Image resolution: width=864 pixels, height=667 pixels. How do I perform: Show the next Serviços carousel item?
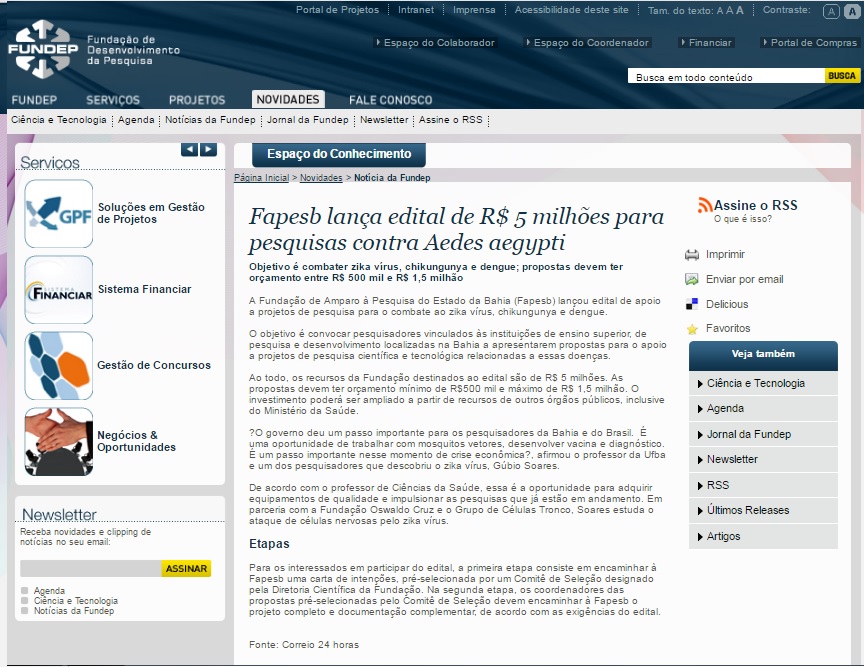pyautogui.click(x=208, y=150)
